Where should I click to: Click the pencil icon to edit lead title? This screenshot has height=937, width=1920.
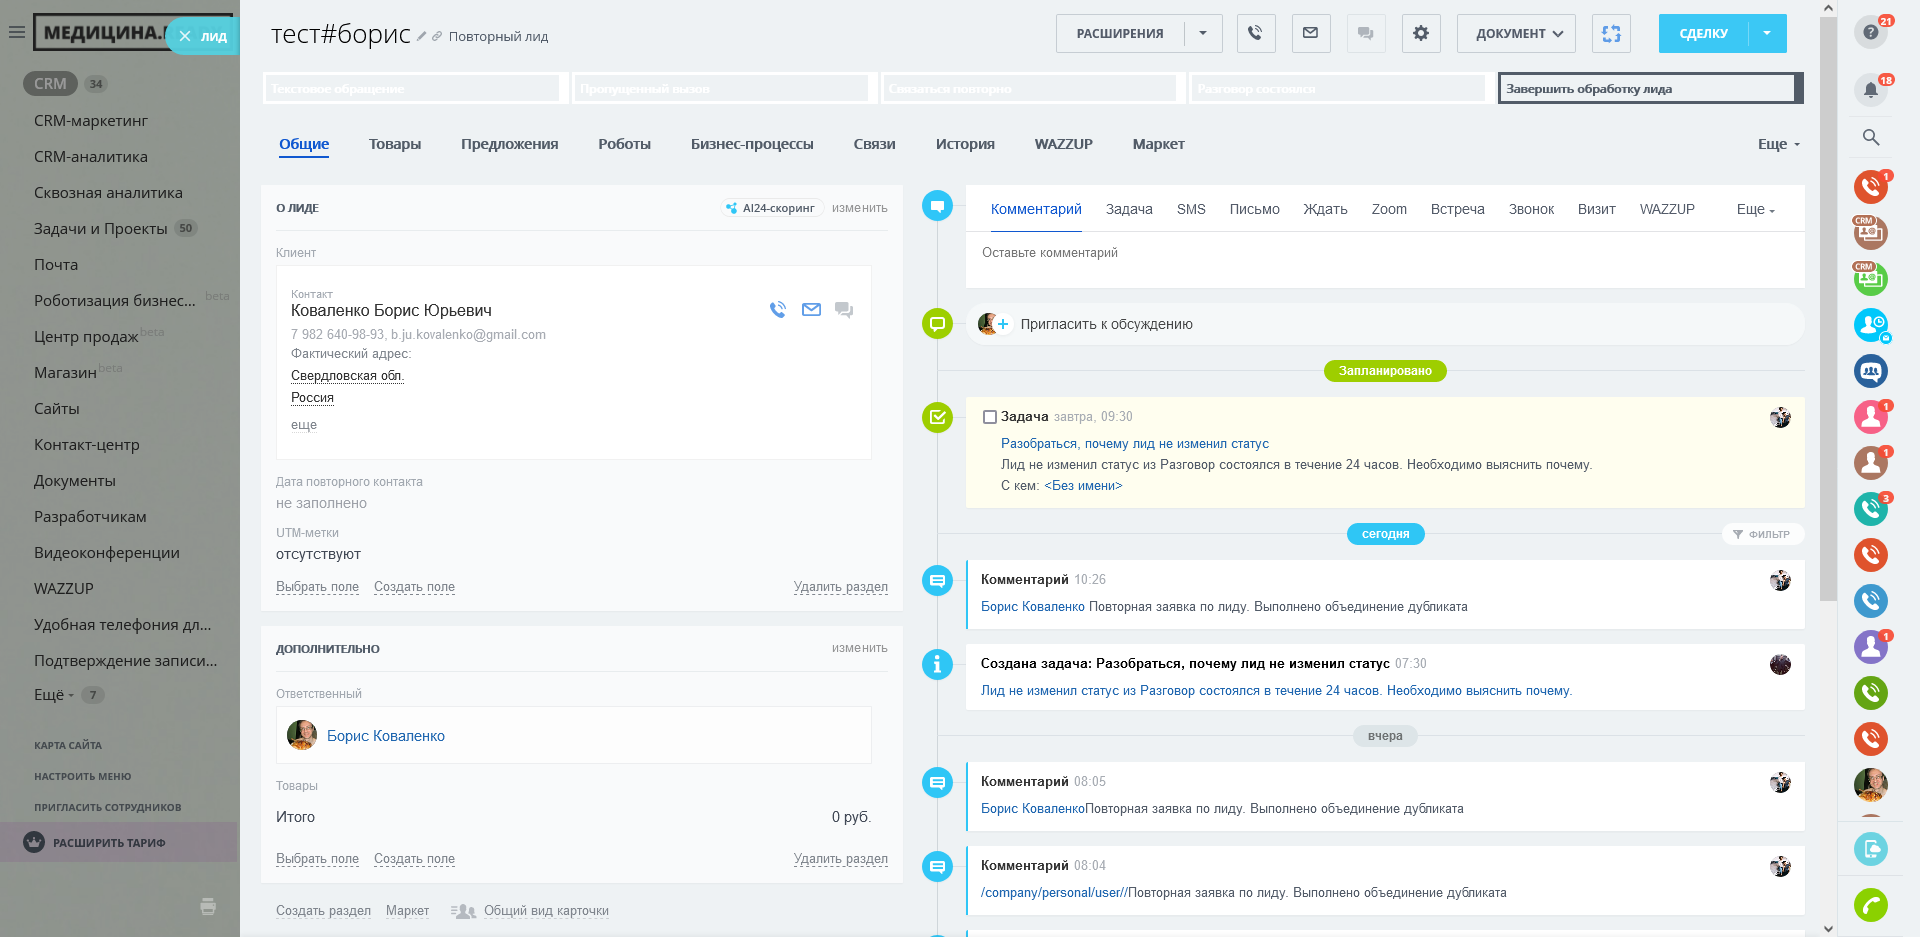(422, 36)
